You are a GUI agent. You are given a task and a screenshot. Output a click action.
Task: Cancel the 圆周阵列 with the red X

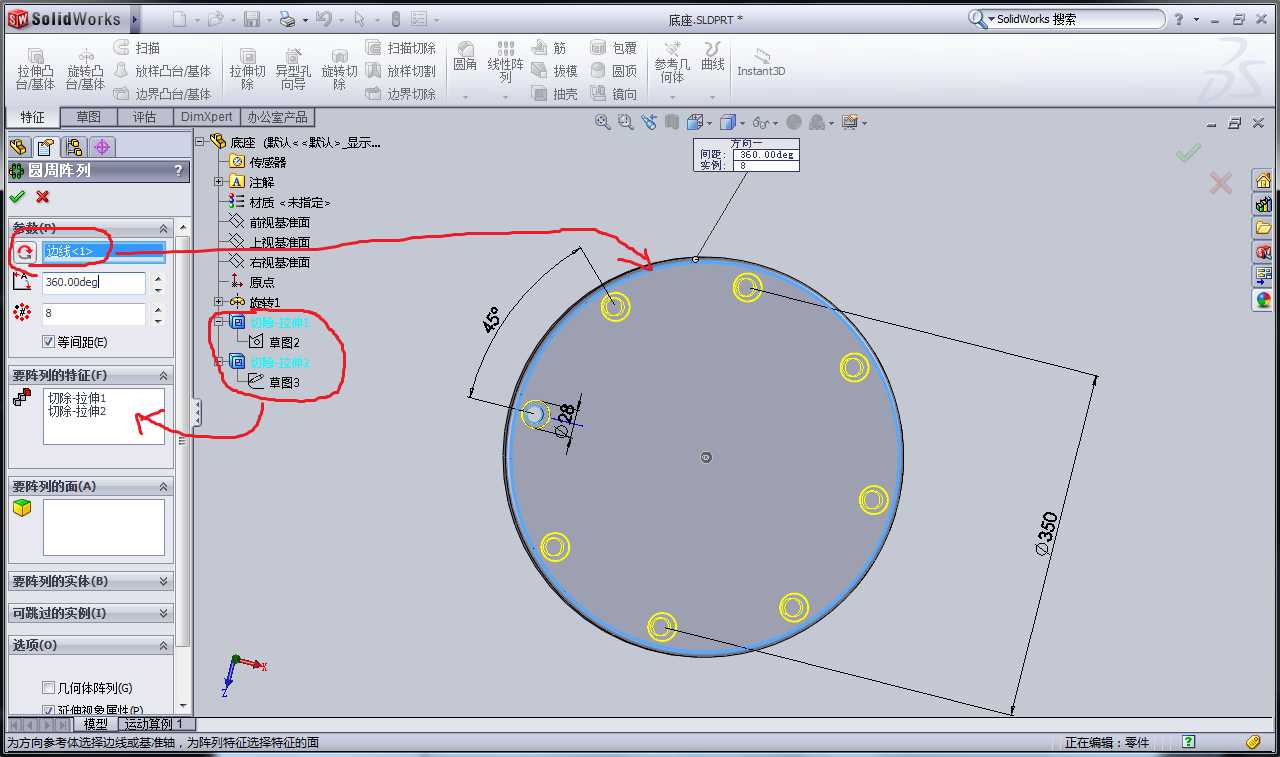[42, 197]
